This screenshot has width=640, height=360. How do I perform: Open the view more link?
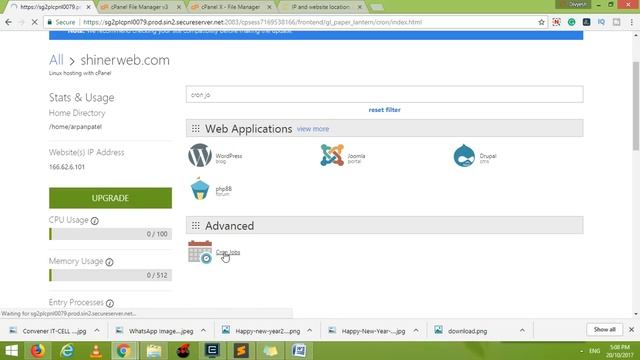coord(313,129)
